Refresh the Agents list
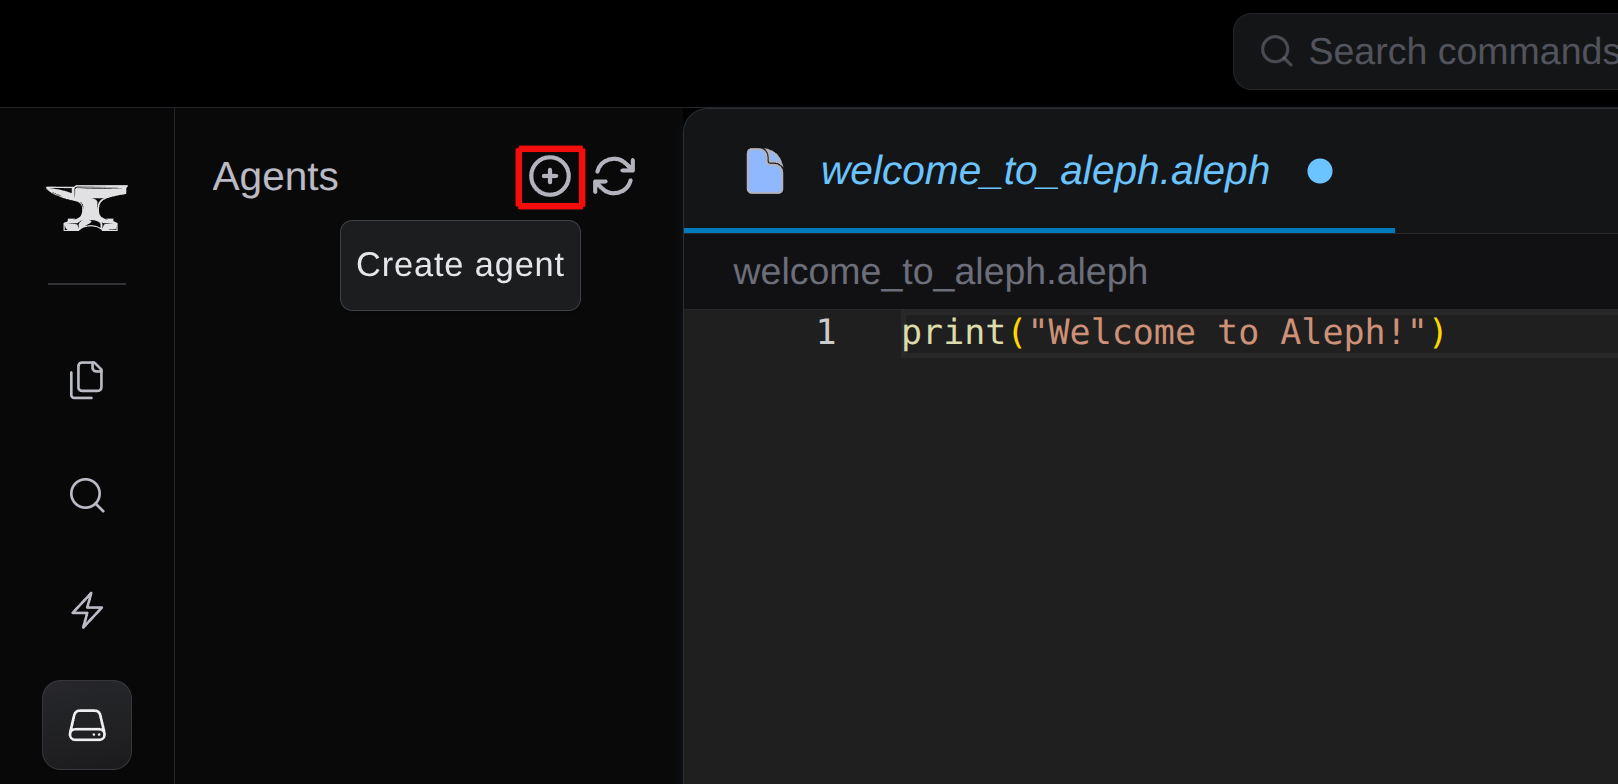 [615, 176]
